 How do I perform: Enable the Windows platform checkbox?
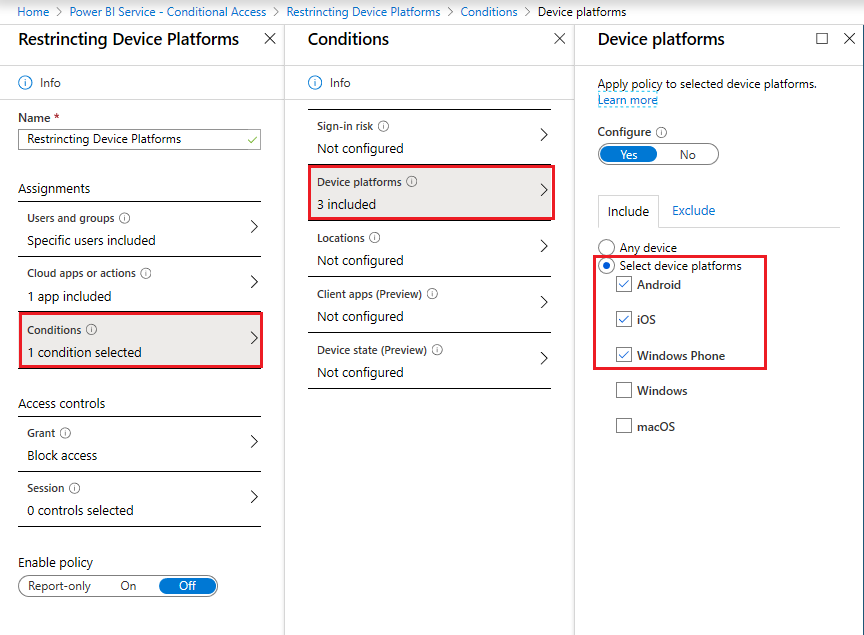(623, 390)
